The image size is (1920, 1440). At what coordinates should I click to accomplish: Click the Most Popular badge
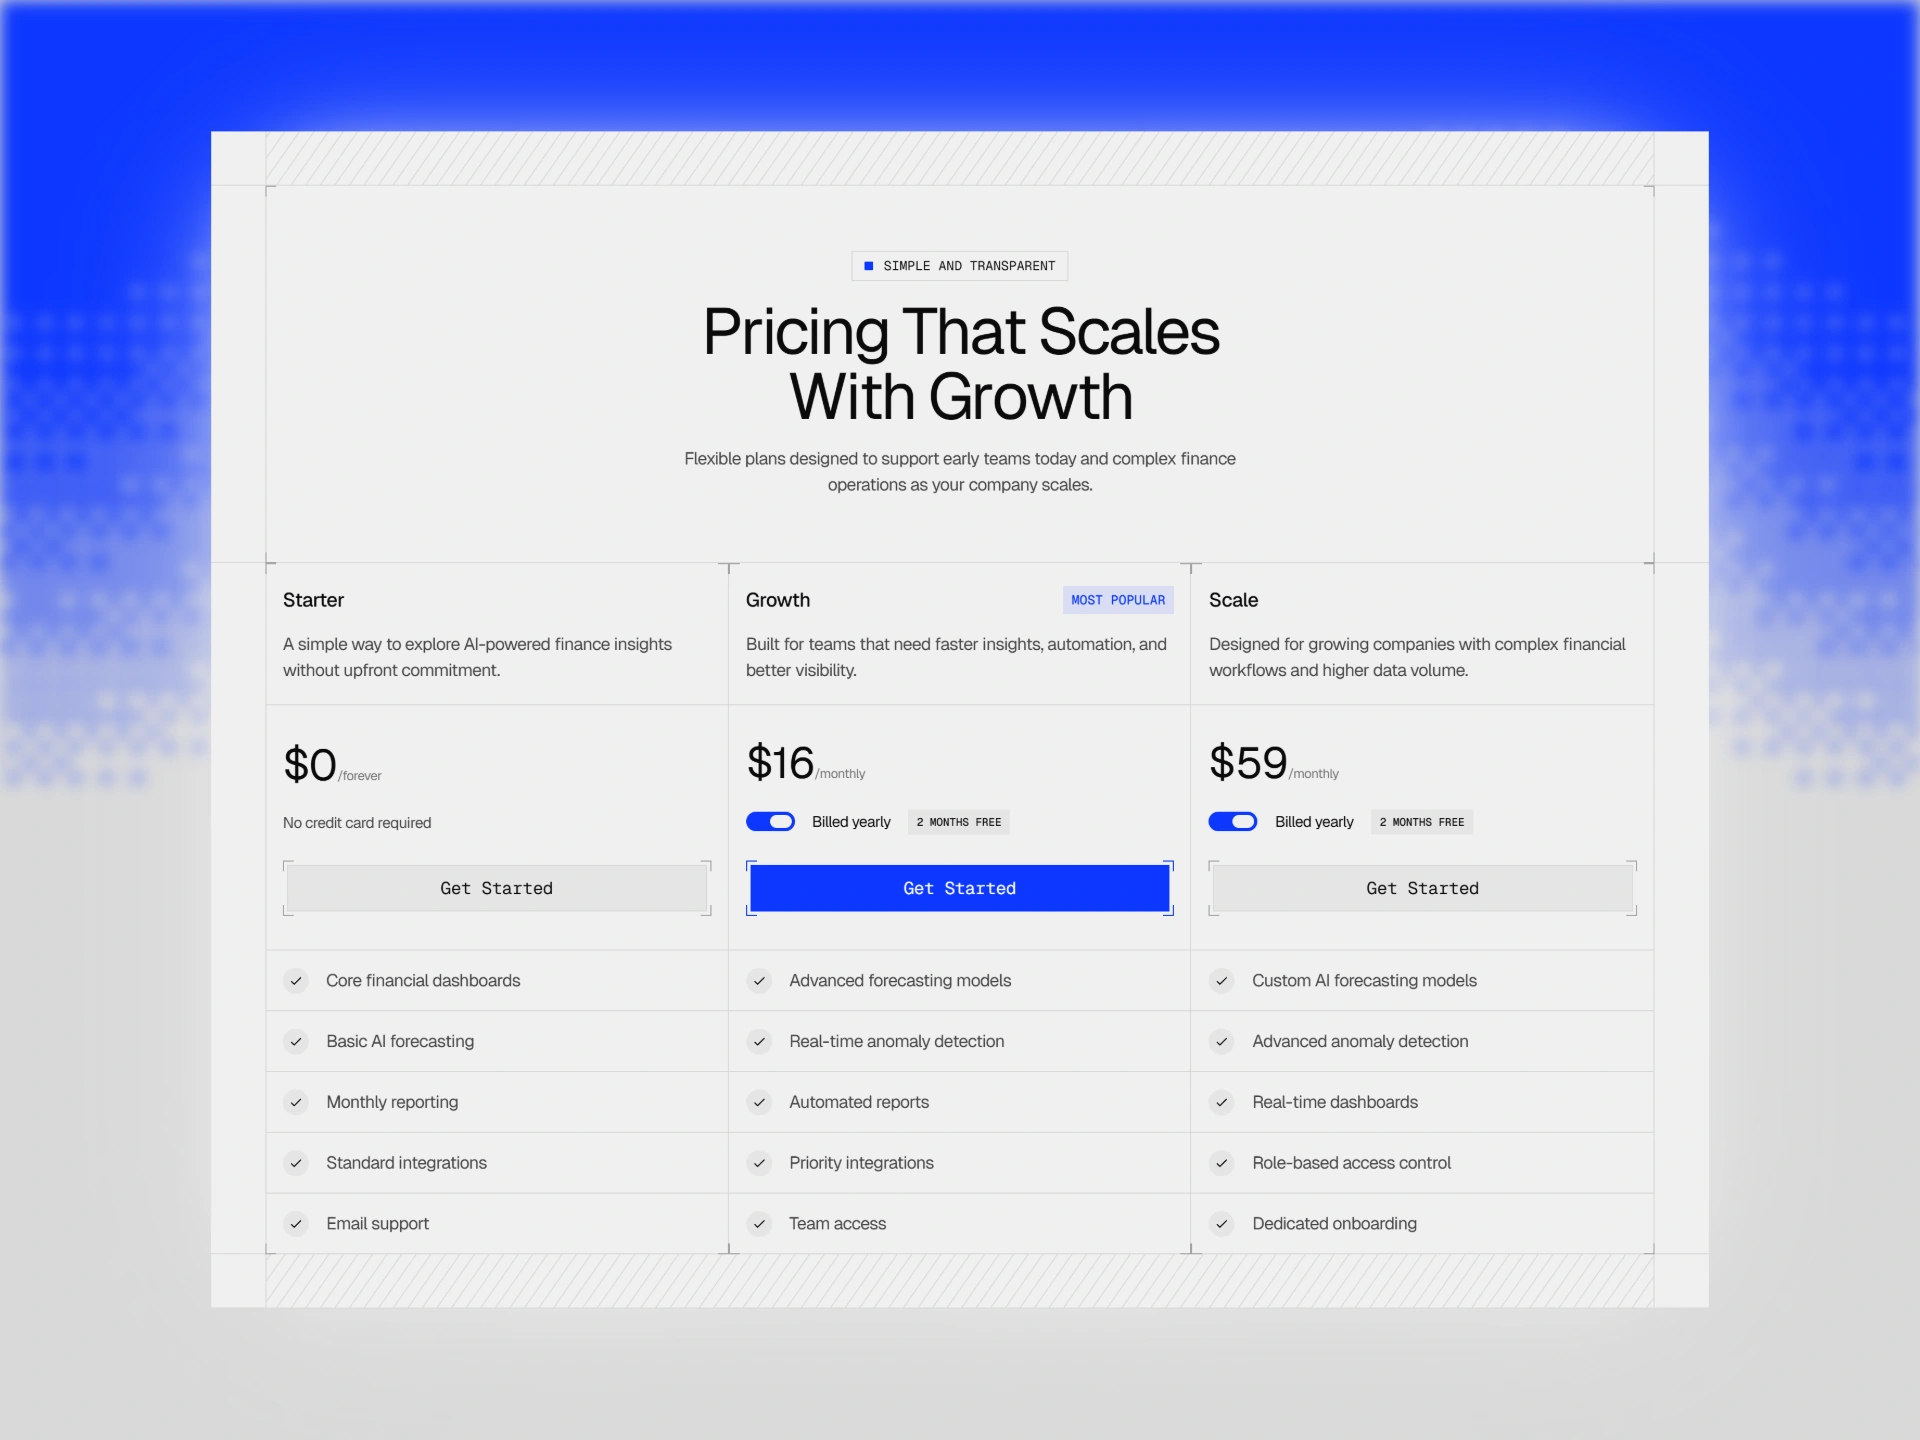click(x=1117, y=600)
